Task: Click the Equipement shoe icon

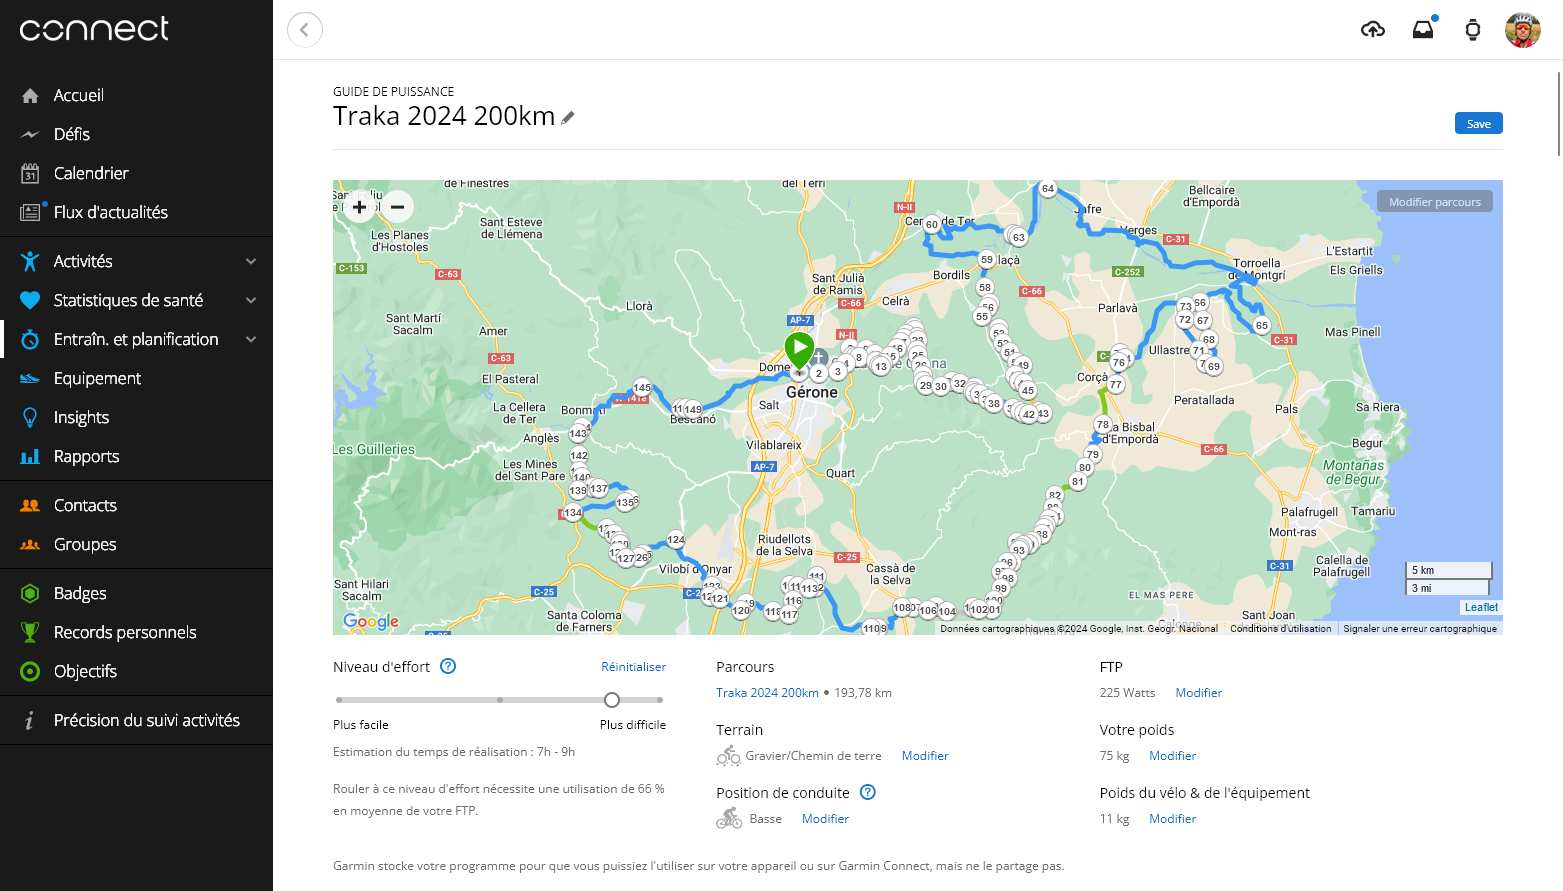Action: [x=30, y=378]
